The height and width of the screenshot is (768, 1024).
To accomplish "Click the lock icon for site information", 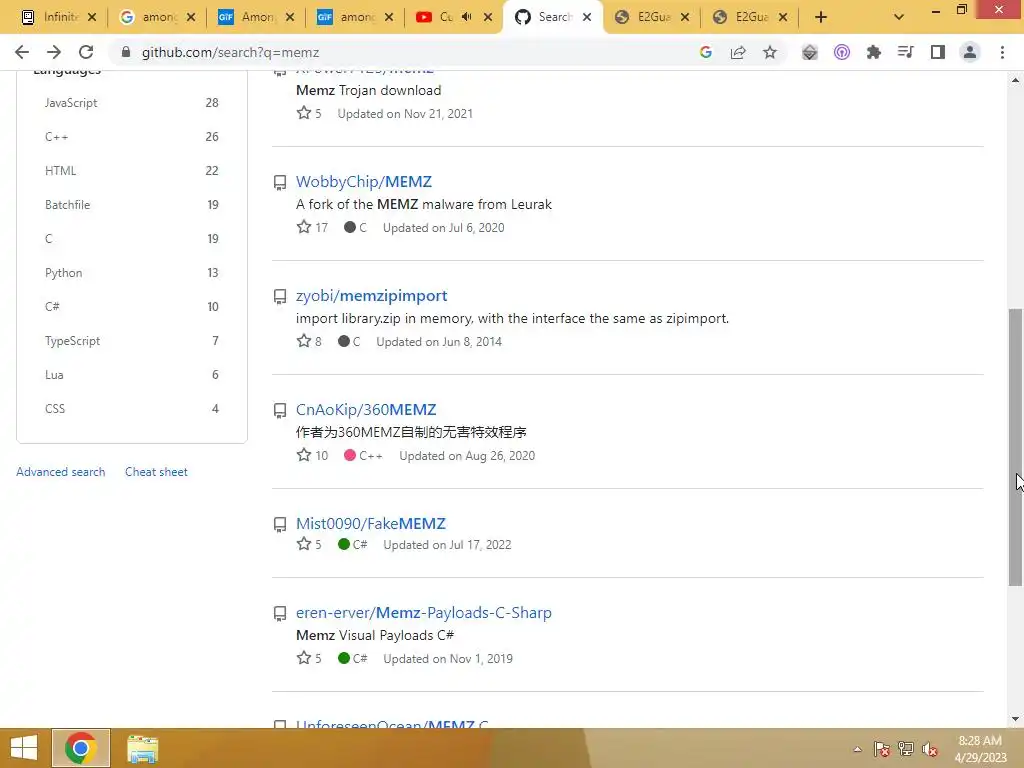I will click(126, 52).
